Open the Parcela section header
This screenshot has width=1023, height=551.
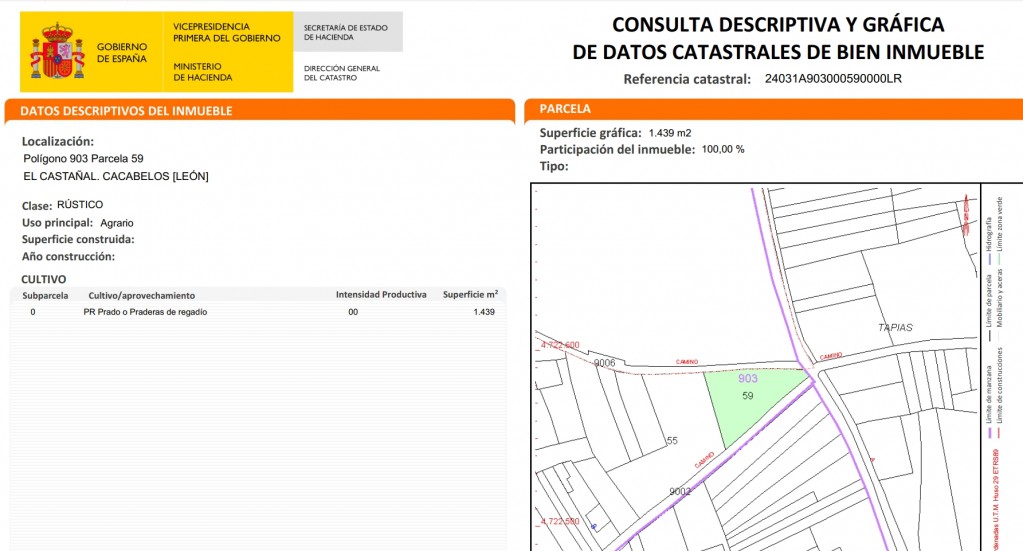(x=565, y=109)
